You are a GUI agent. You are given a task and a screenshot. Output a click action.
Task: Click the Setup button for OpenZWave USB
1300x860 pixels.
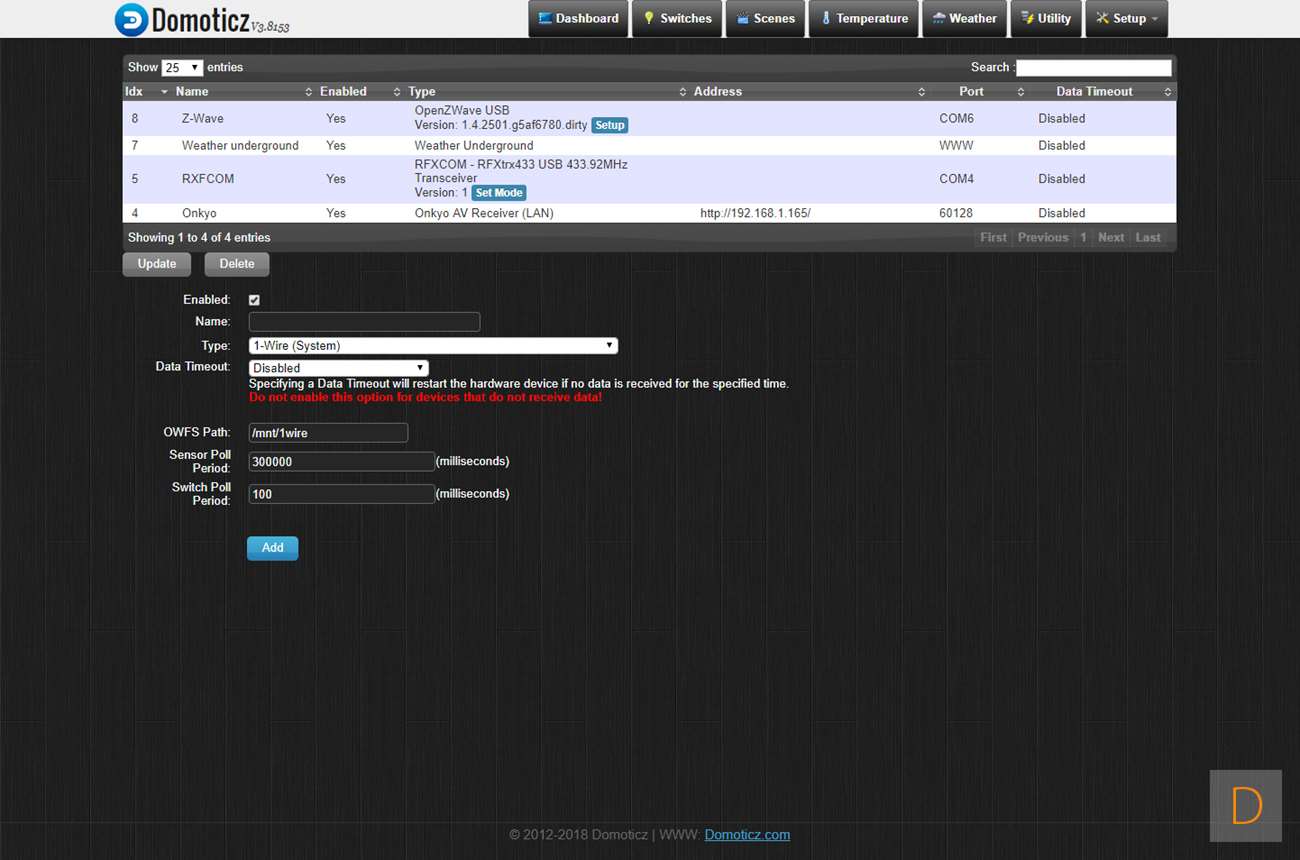tap(609, 126)
